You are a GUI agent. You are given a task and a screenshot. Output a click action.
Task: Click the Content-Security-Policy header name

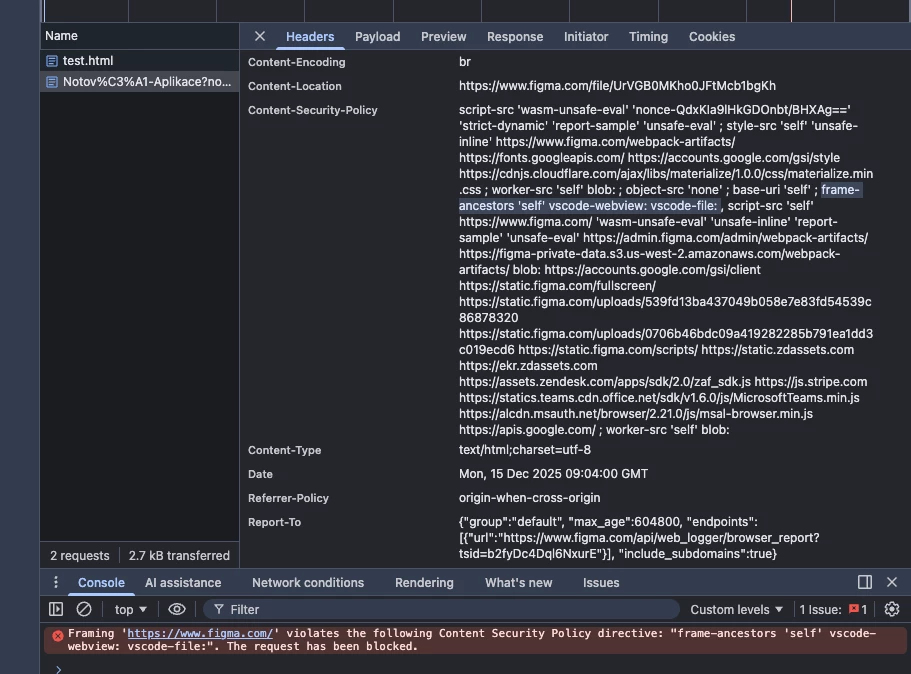click(313, 110)
